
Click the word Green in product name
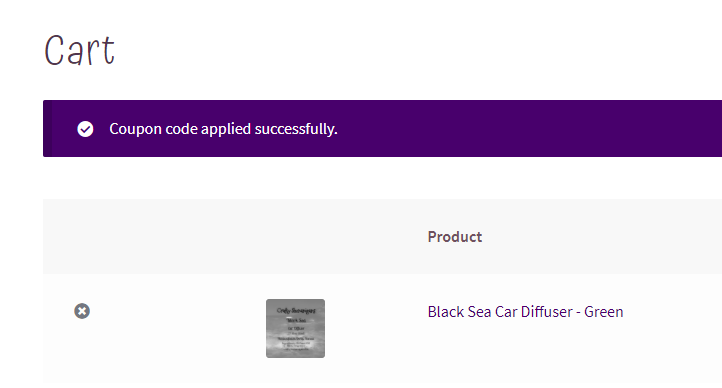point(603,312)
